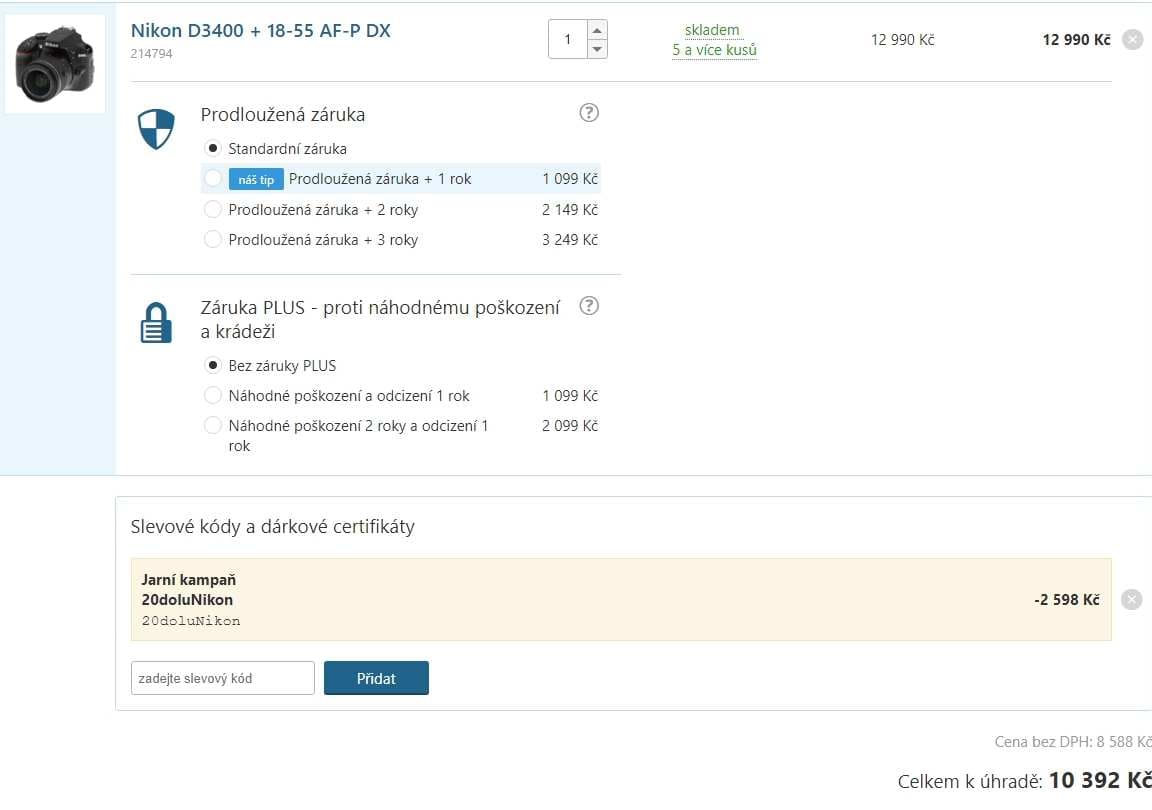
Task: Select Standardní záruka option
Action: click(x=212, y=148)
